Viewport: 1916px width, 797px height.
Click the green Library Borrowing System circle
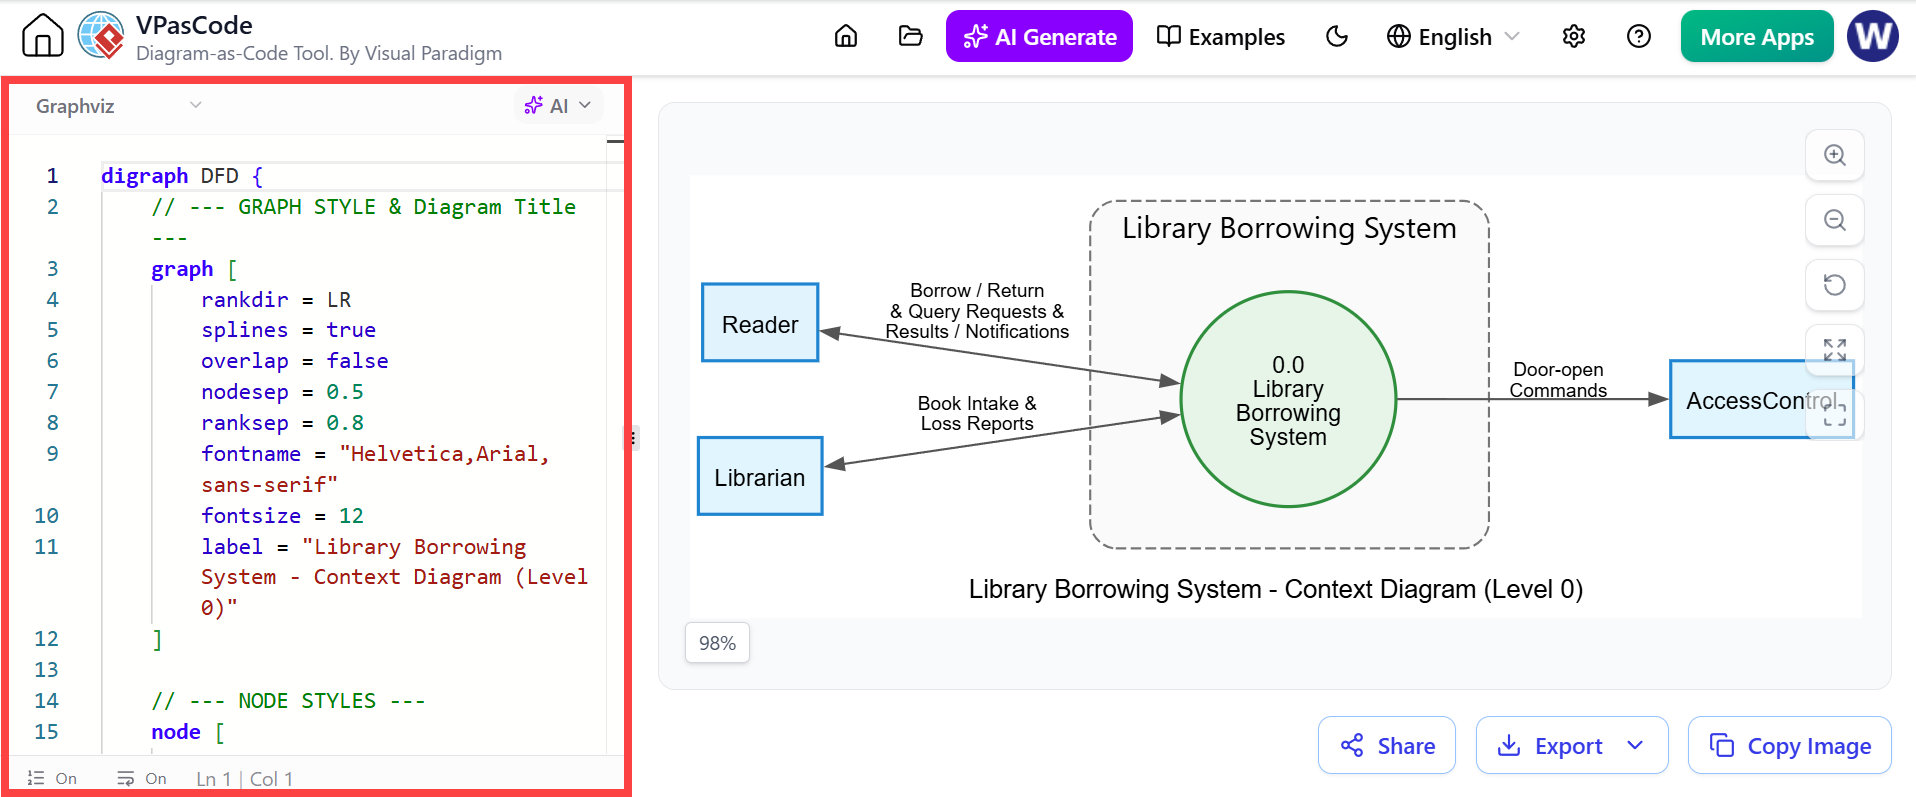point(1288,399)
